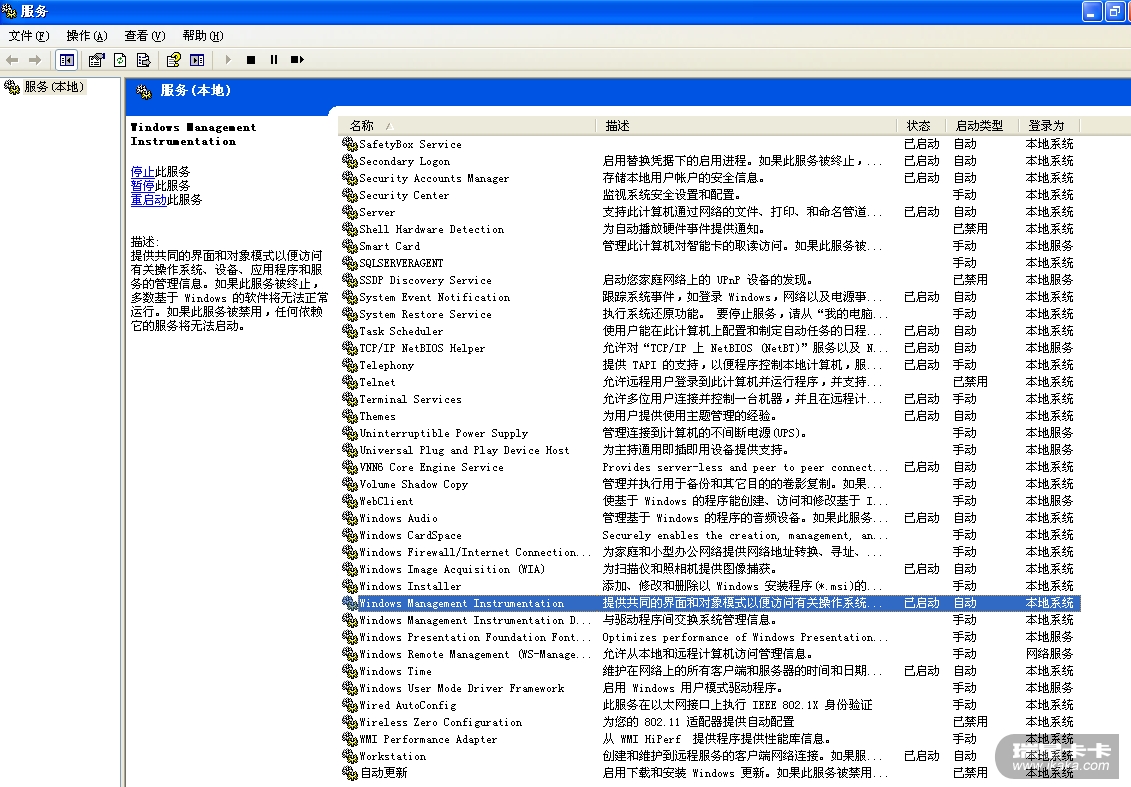Click the 停止 service link
Screen dimensions: 1131x787
(x=142, y=172)
